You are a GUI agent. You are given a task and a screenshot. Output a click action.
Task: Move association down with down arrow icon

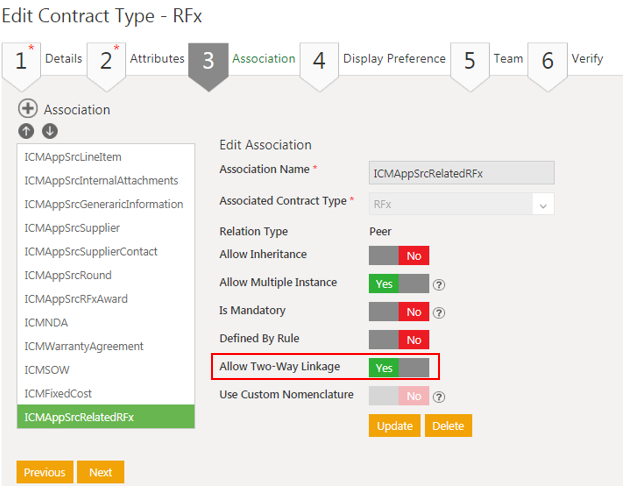(x=49, y=131)
